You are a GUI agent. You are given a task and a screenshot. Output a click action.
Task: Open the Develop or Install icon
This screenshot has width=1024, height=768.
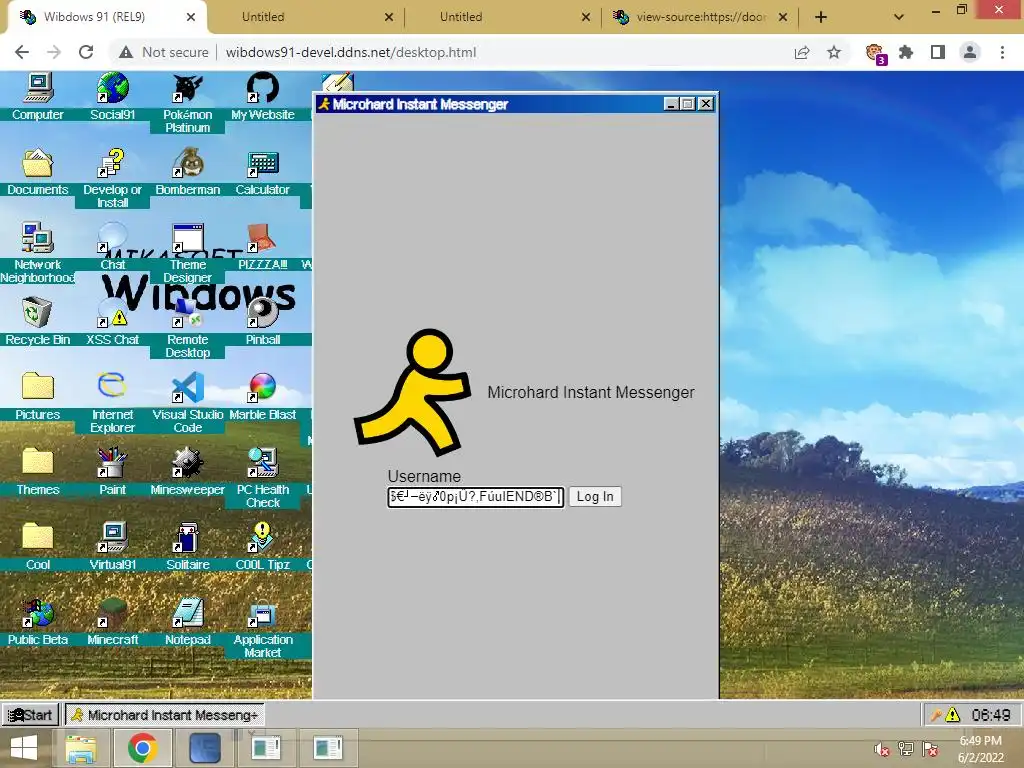click(x=112, y=163)
